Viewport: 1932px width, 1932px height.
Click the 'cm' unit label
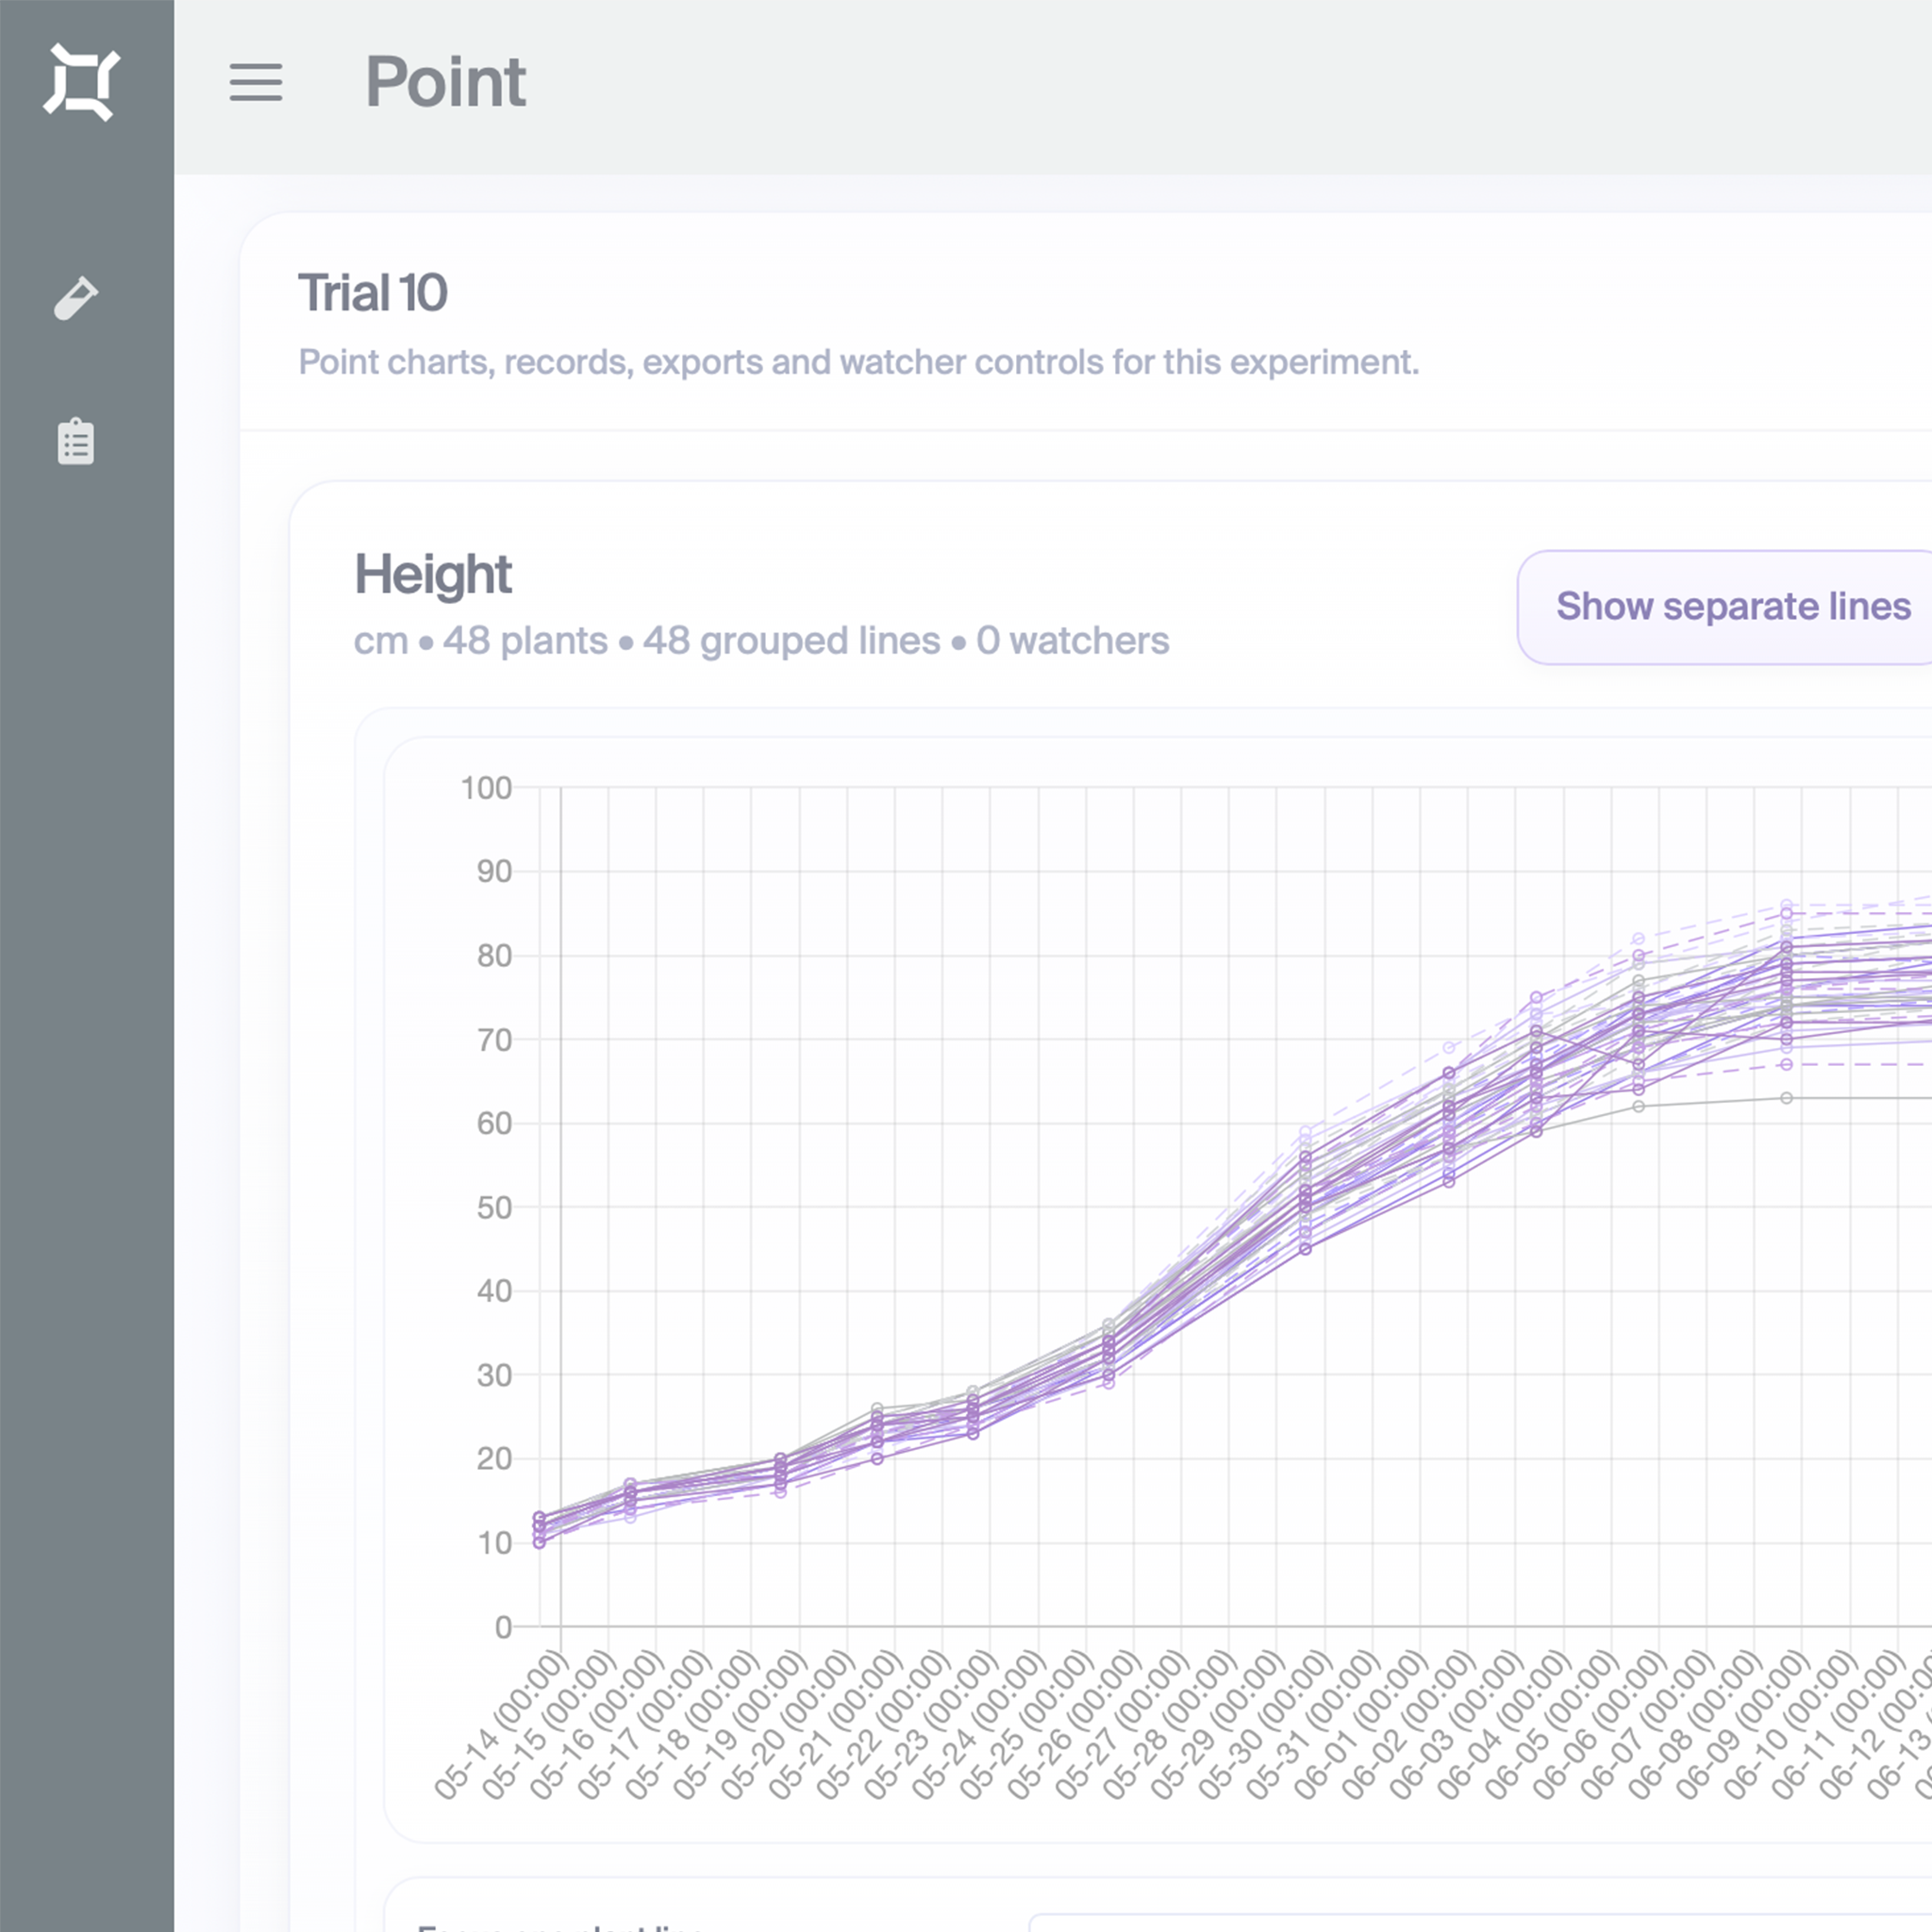[x=381, y=641]
